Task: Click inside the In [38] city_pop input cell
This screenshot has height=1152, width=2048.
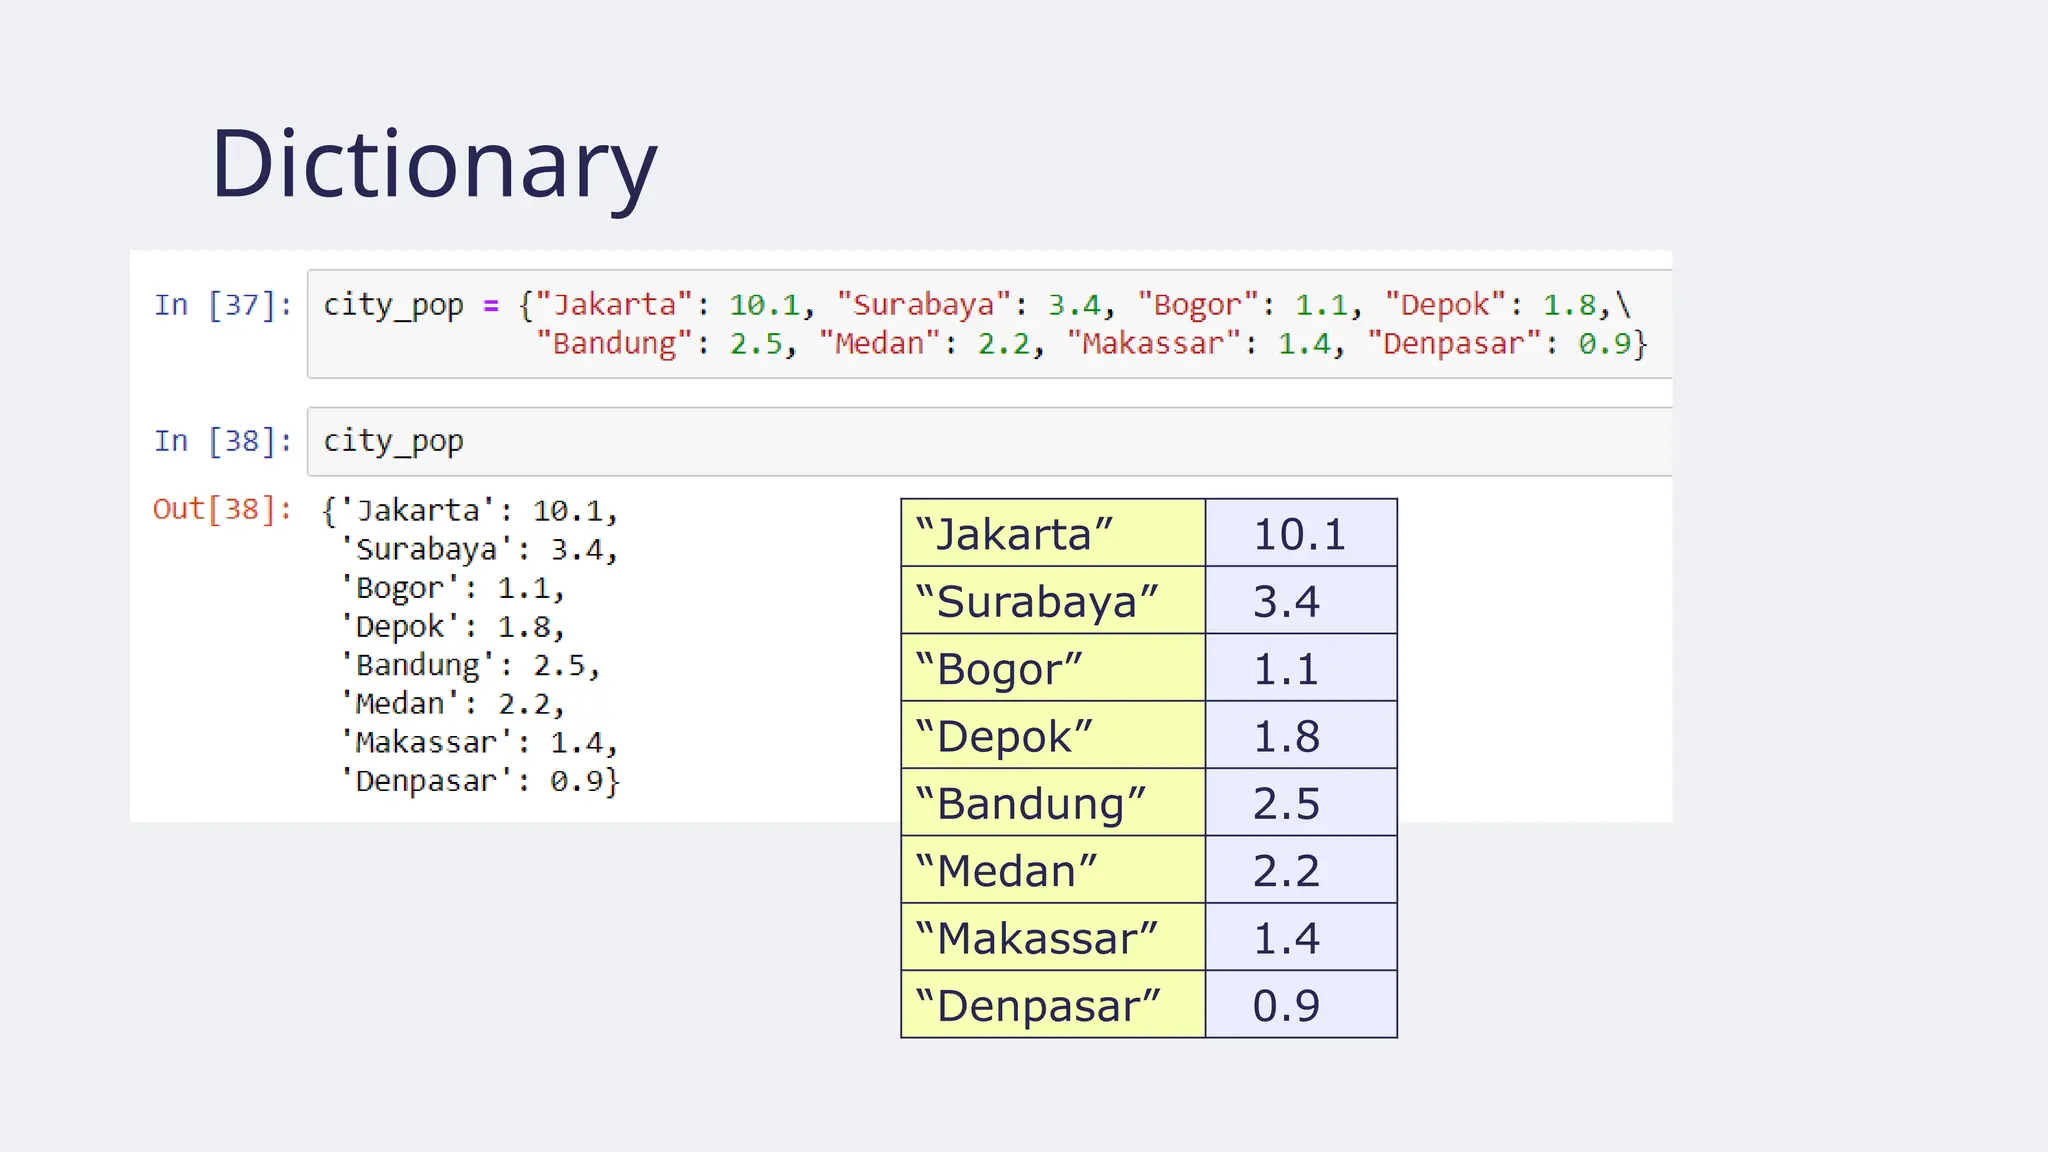Action: click(989, 441)
